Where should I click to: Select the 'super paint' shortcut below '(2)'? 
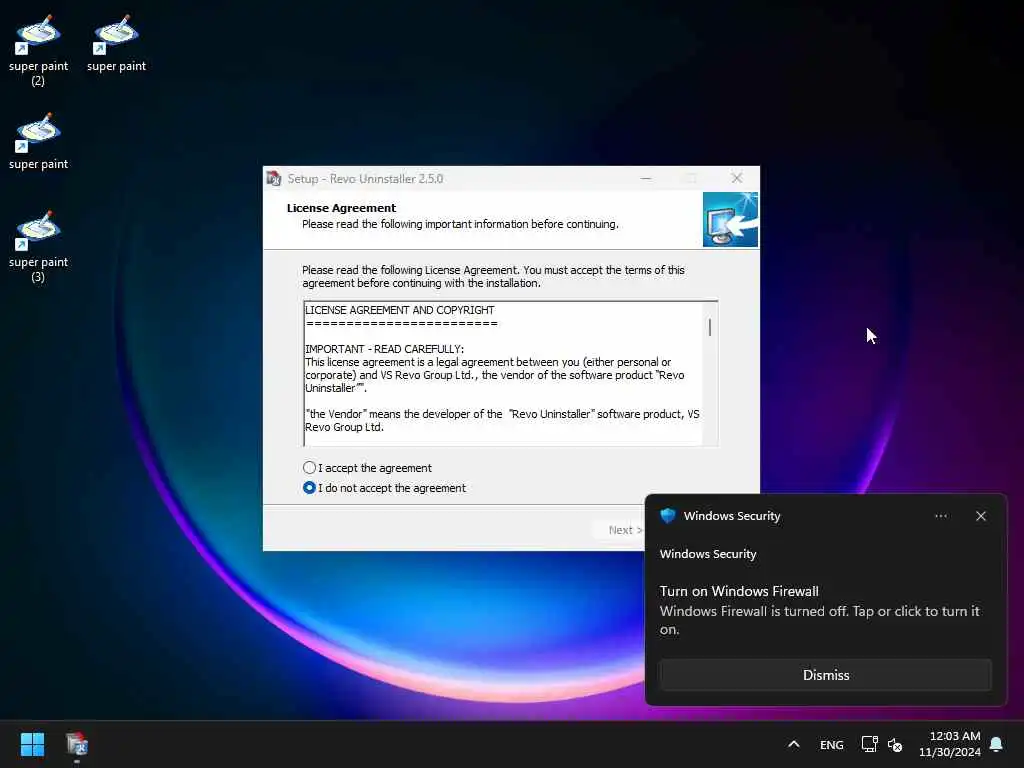(x=38, y=141)
